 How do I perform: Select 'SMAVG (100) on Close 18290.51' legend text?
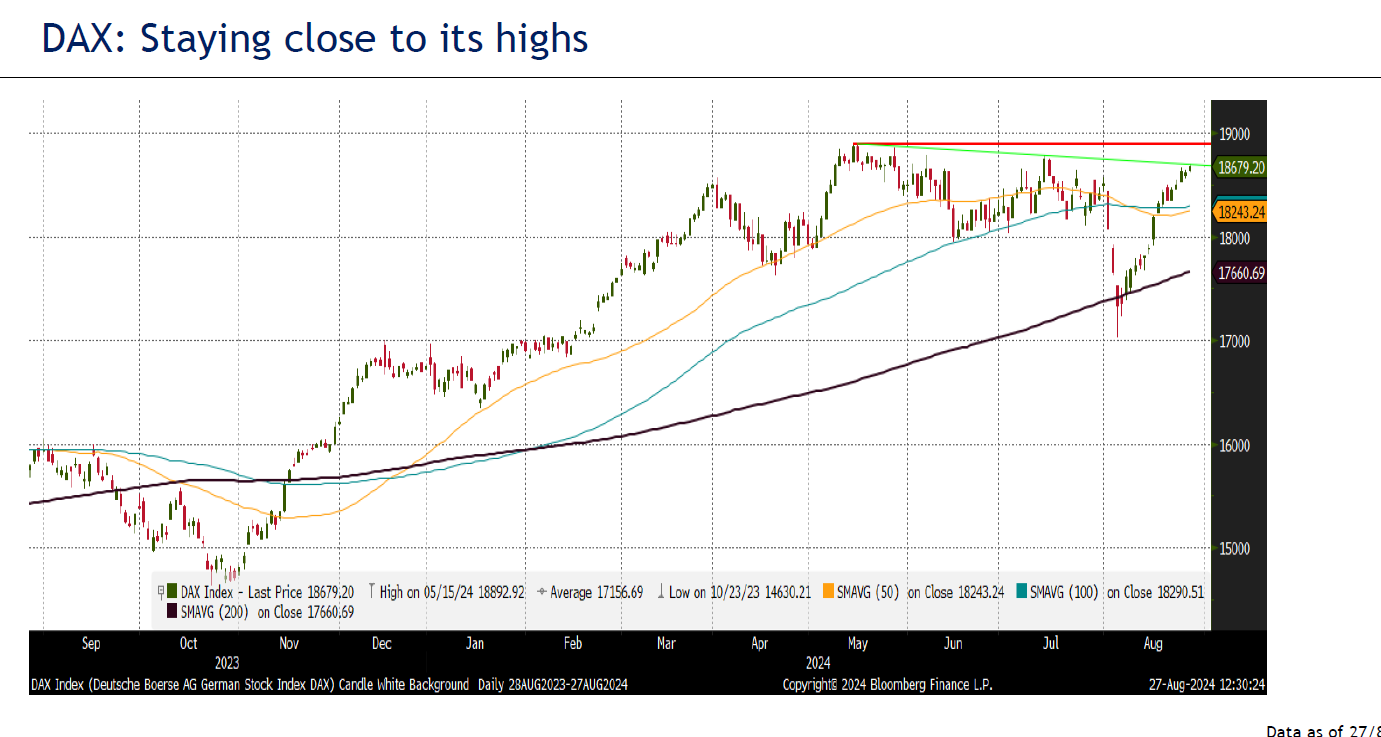click(x=1118, y=592)
